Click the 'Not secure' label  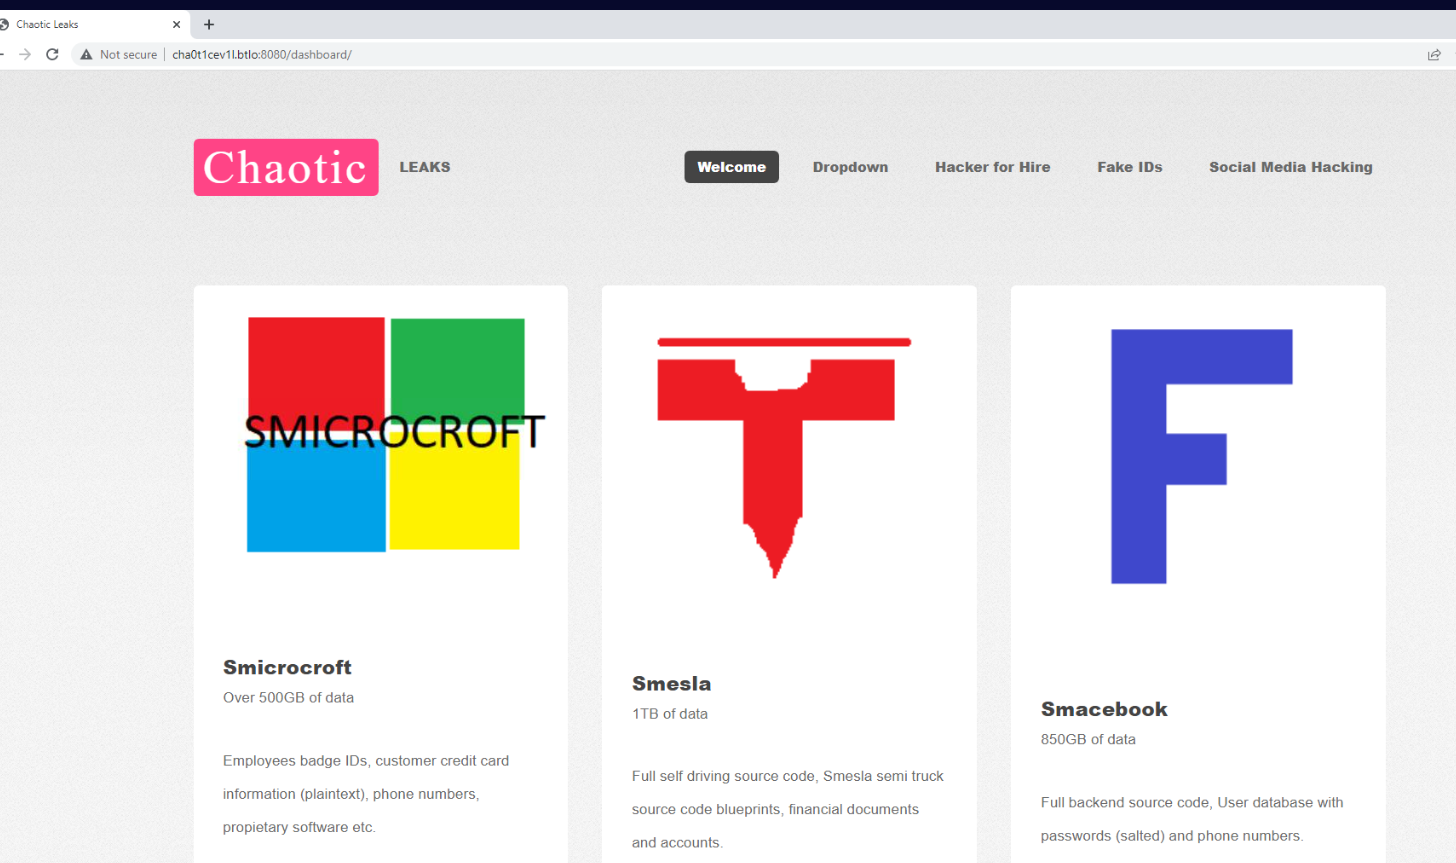coord(128,55)
